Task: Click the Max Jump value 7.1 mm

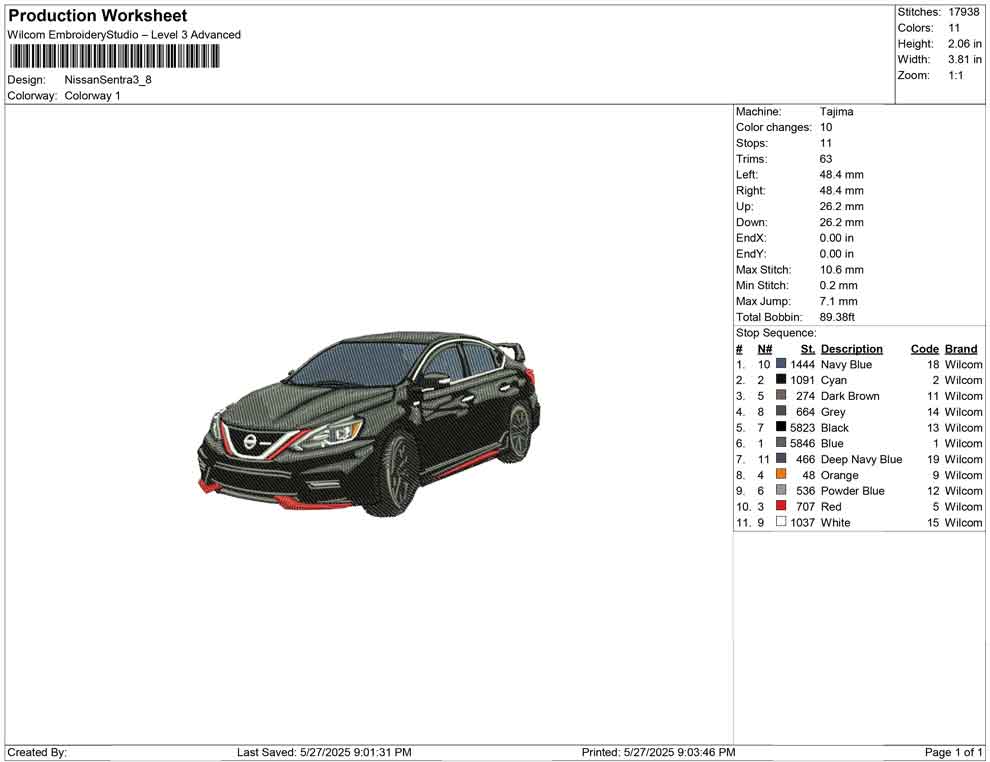Action: (838, 301)
